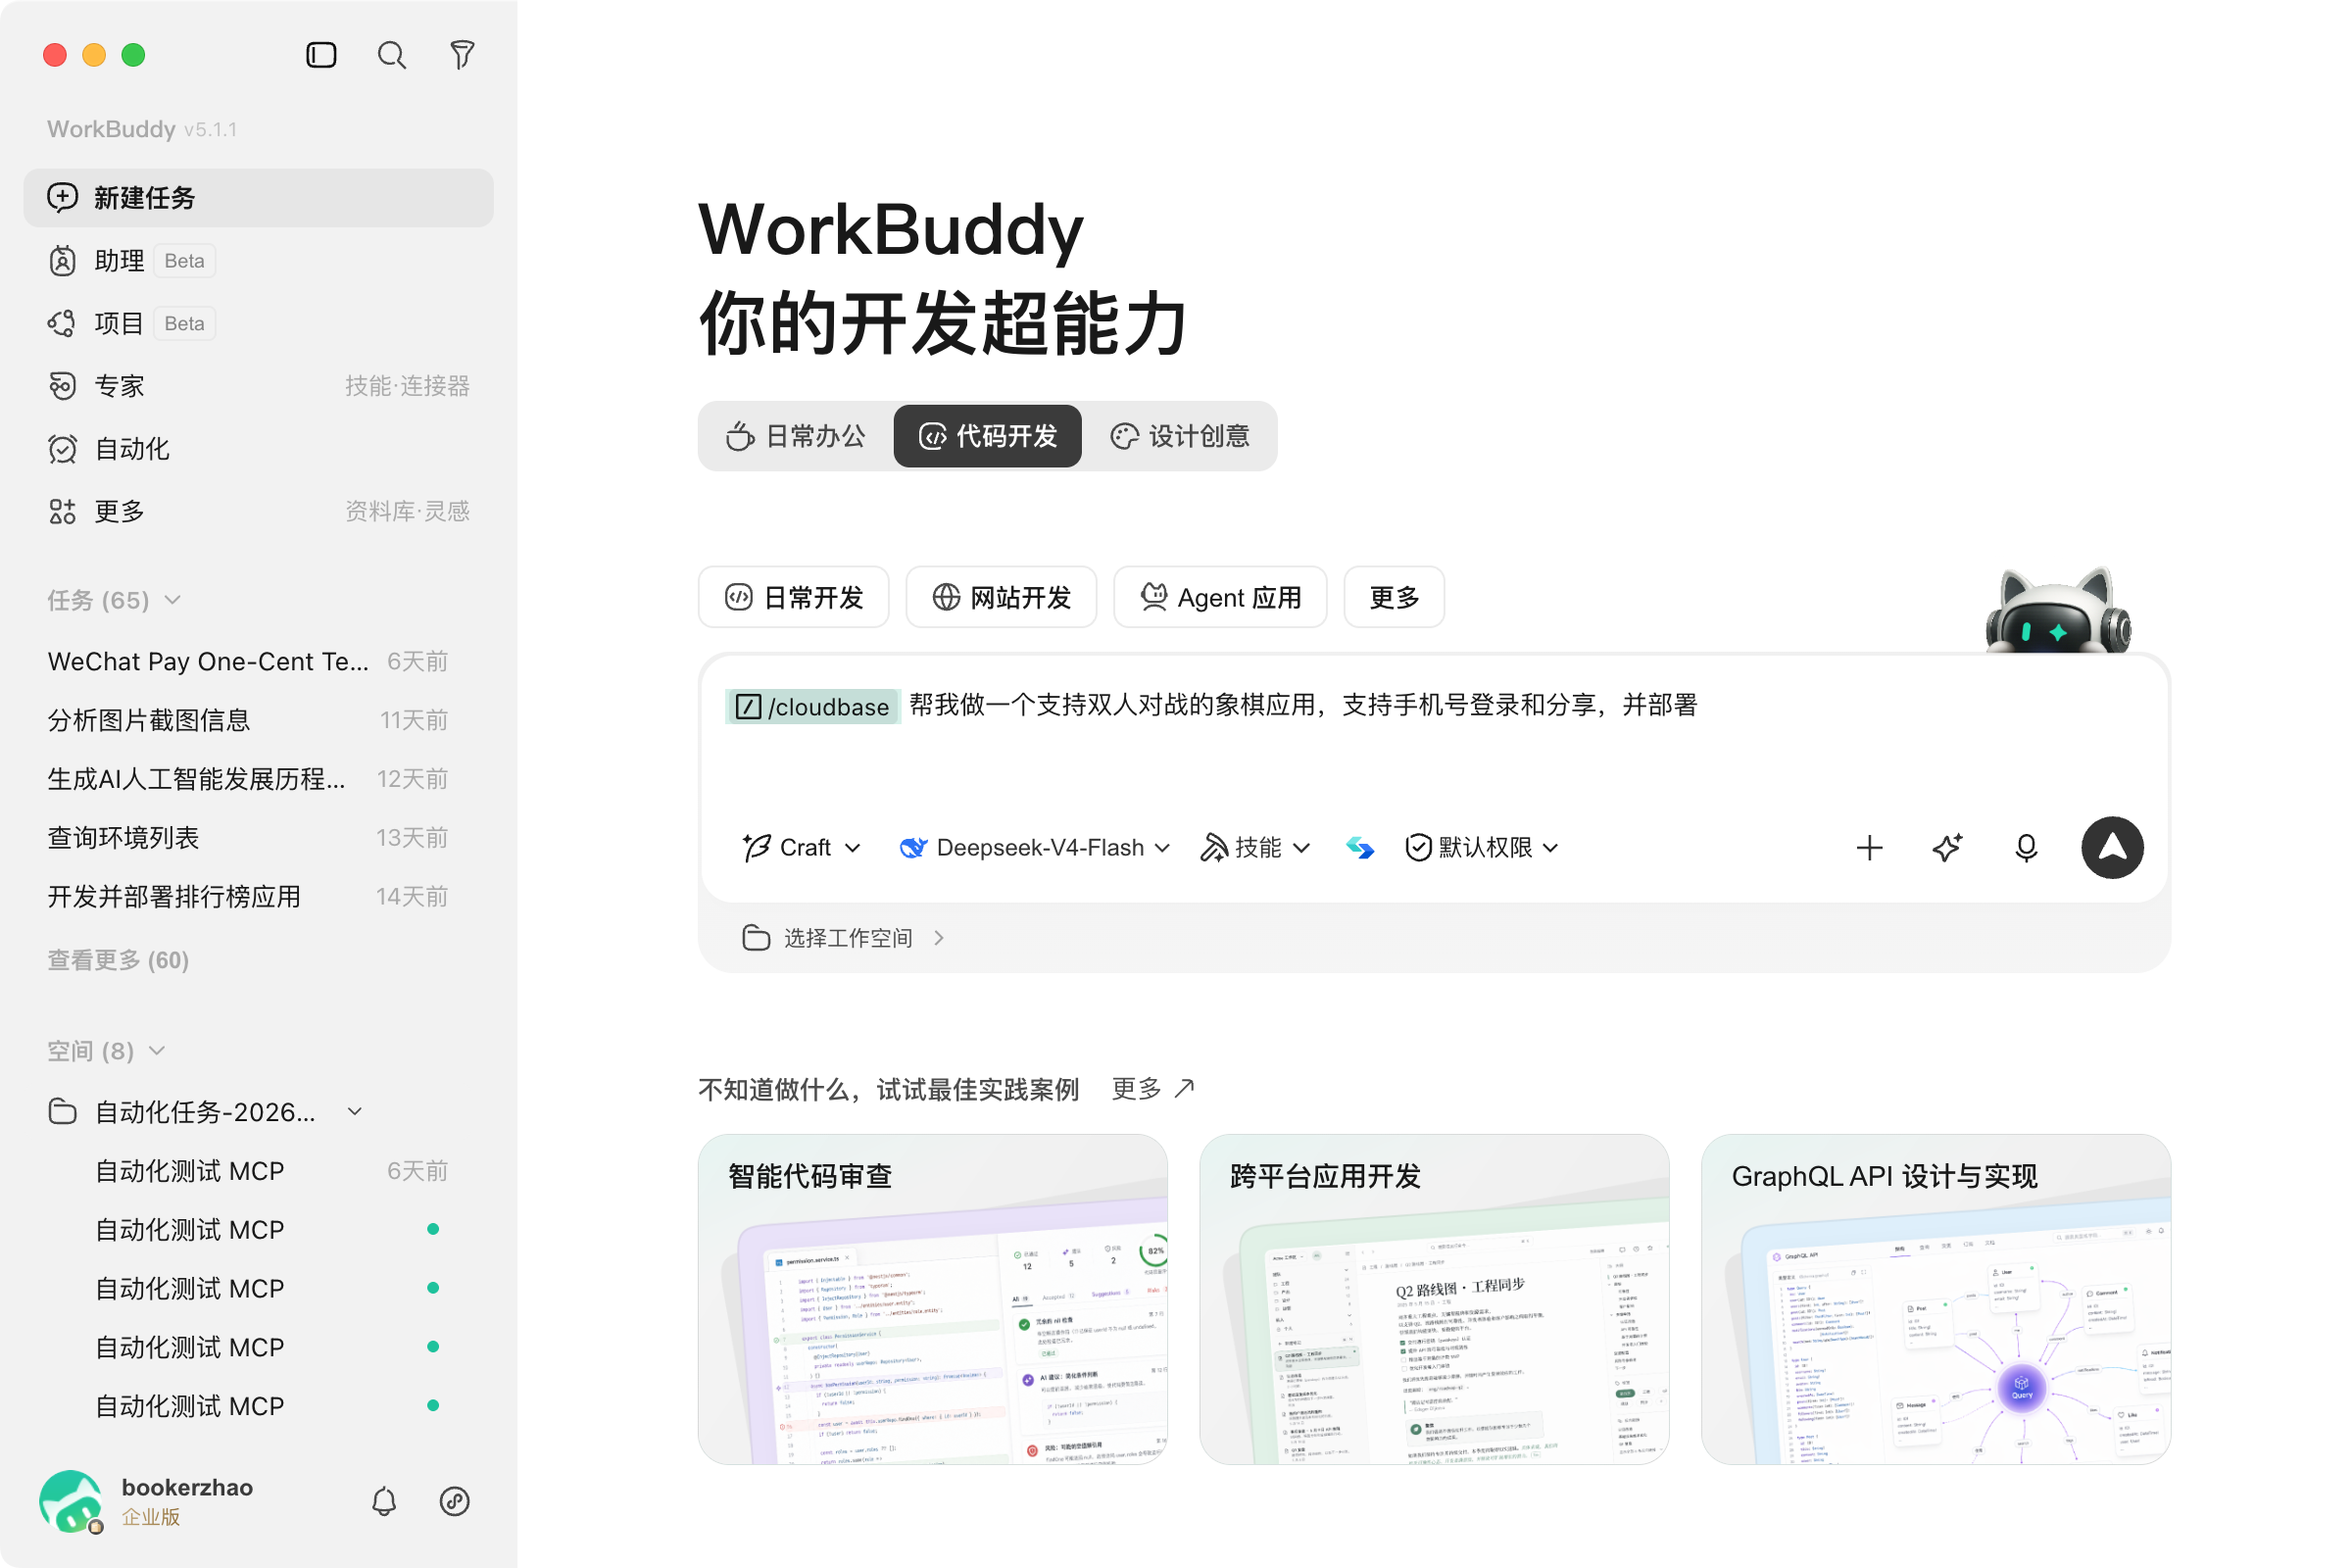Image resolution: width=2352 pixels, height=1568 pixels.
Task: Open notifications bell icon
Action: (384, 1501)
